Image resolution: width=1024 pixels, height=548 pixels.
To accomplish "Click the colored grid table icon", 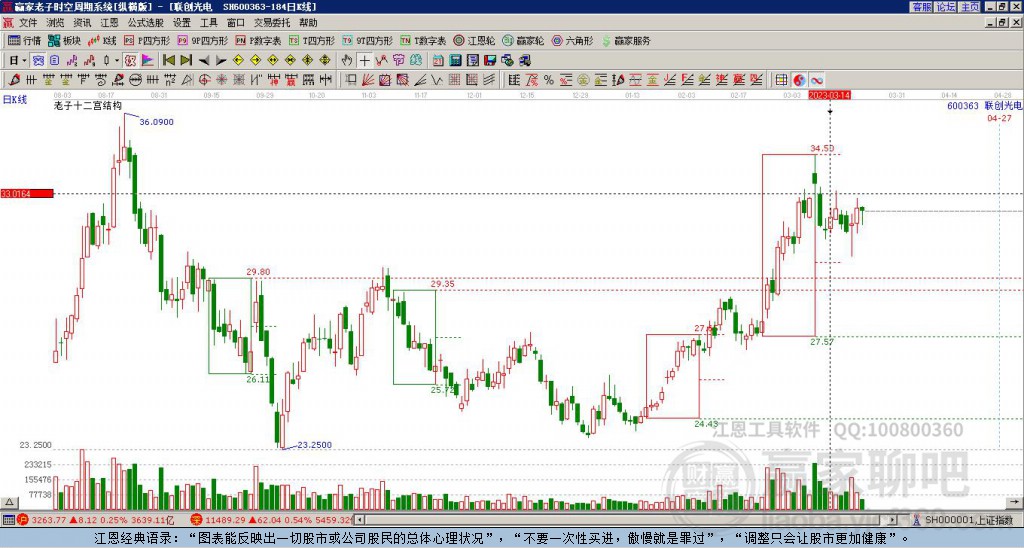I will 781,80.
